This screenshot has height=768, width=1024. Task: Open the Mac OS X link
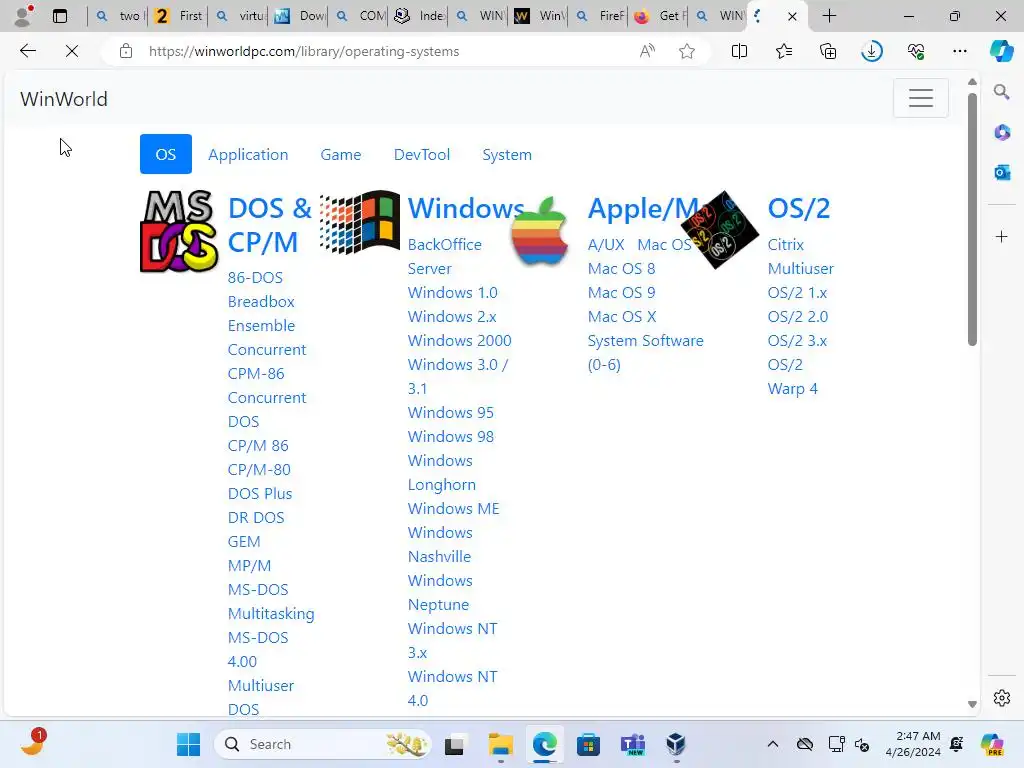622,317
